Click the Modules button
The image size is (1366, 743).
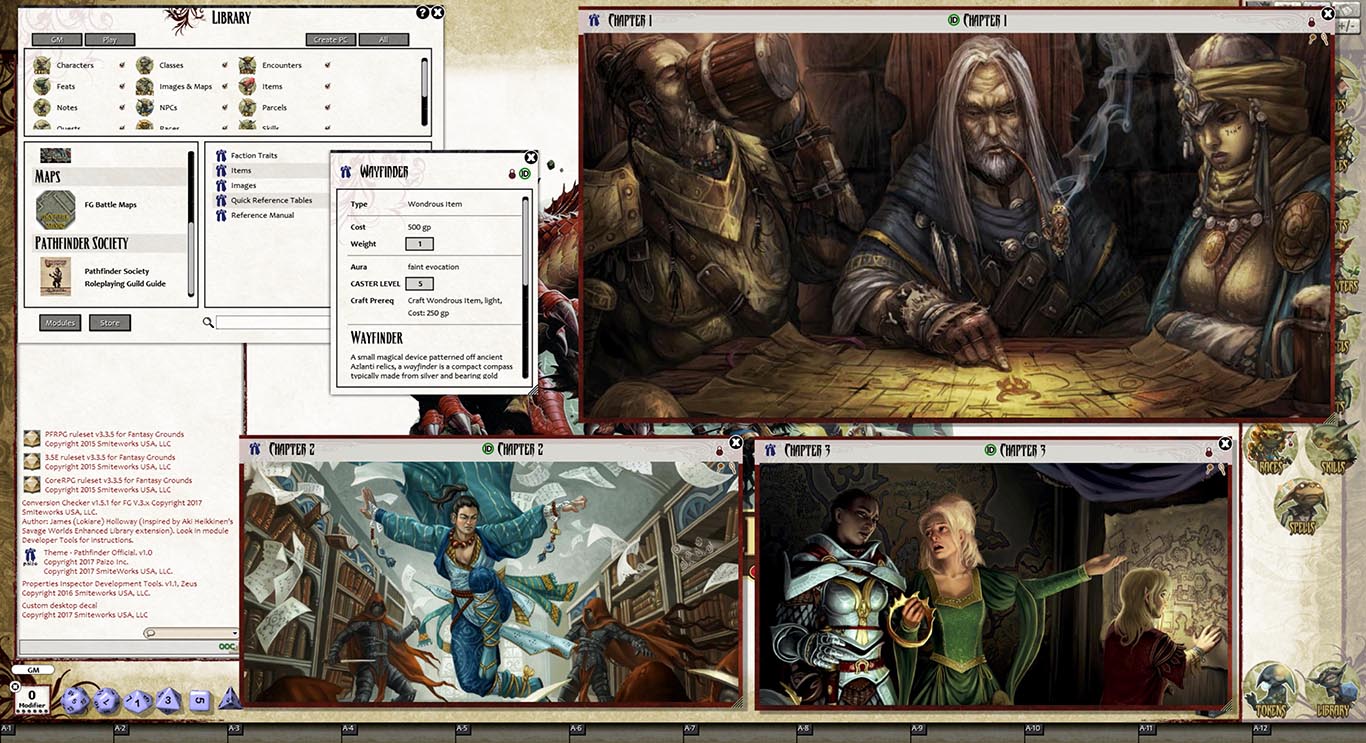tap(60, 323)
